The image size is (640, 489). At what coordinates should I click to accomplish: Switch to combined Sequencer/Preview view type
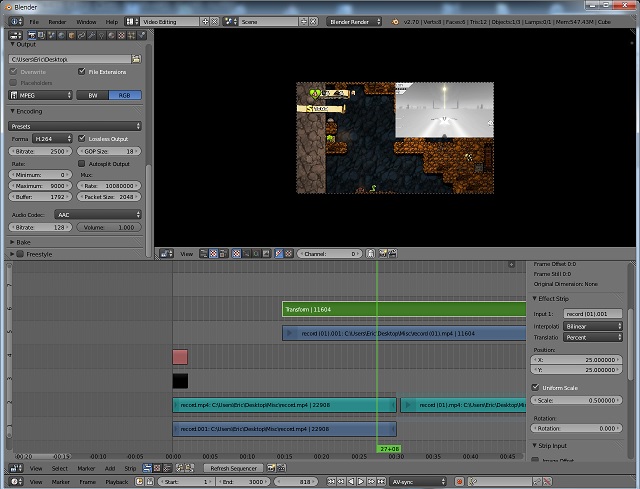(223, 253)
